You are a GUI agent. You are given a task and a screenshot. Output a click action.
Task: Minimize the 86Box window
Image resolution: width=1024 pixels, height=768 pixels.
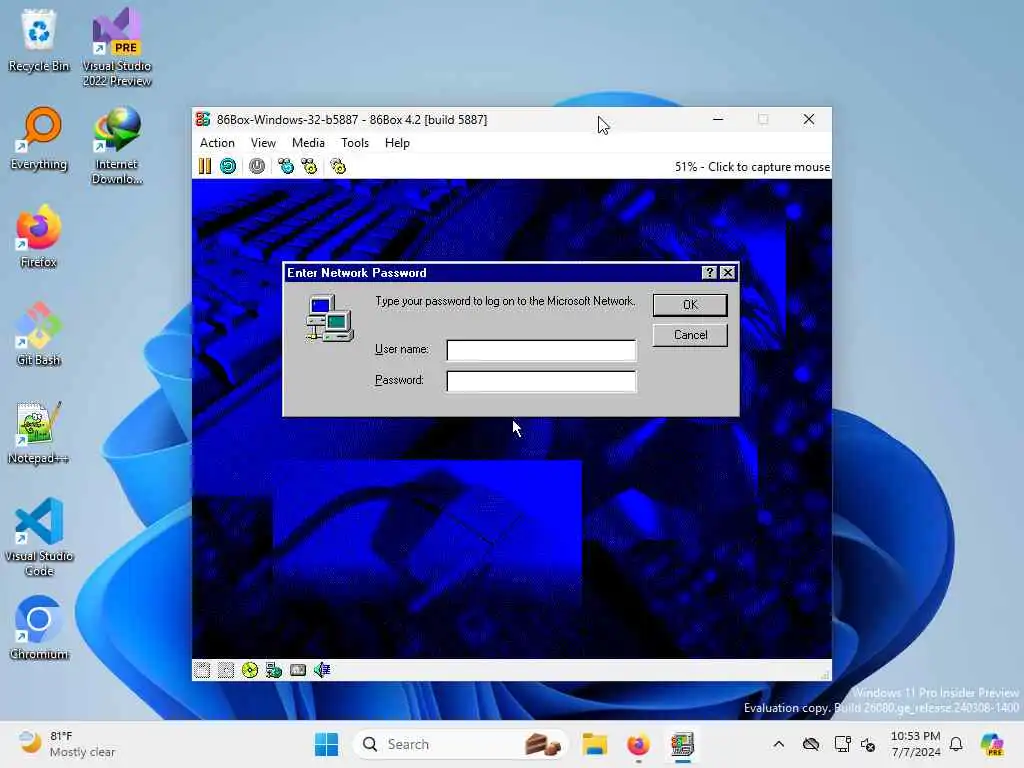(x=718, y=120)
